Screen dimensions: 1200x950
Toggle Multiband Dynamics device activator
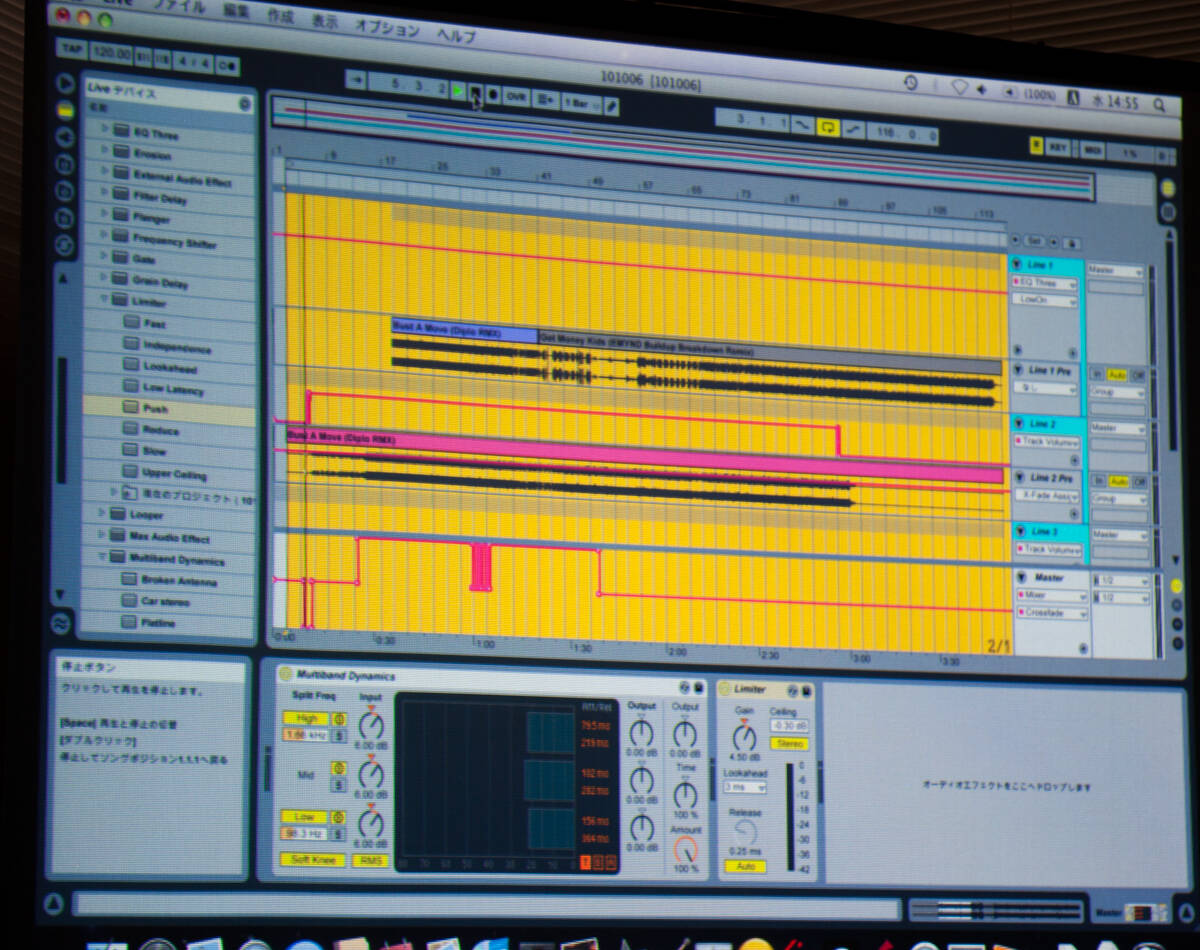286,674
